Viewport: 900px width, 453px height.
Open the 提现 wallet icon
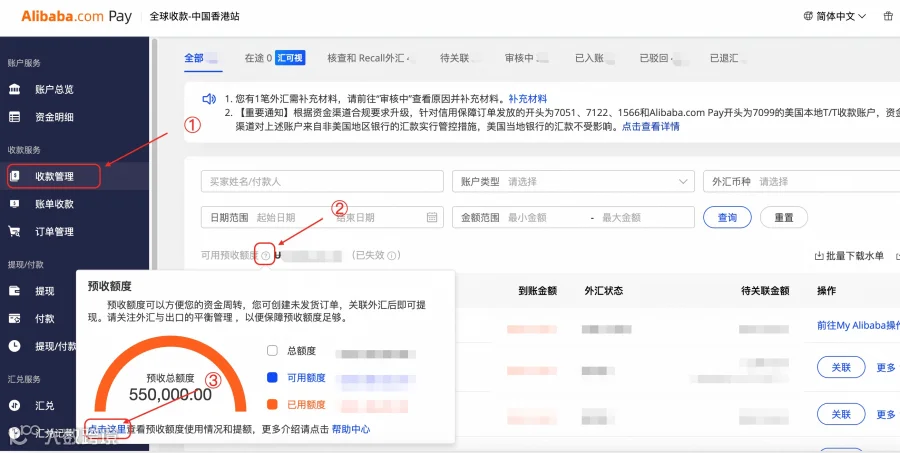coord(14,291)
